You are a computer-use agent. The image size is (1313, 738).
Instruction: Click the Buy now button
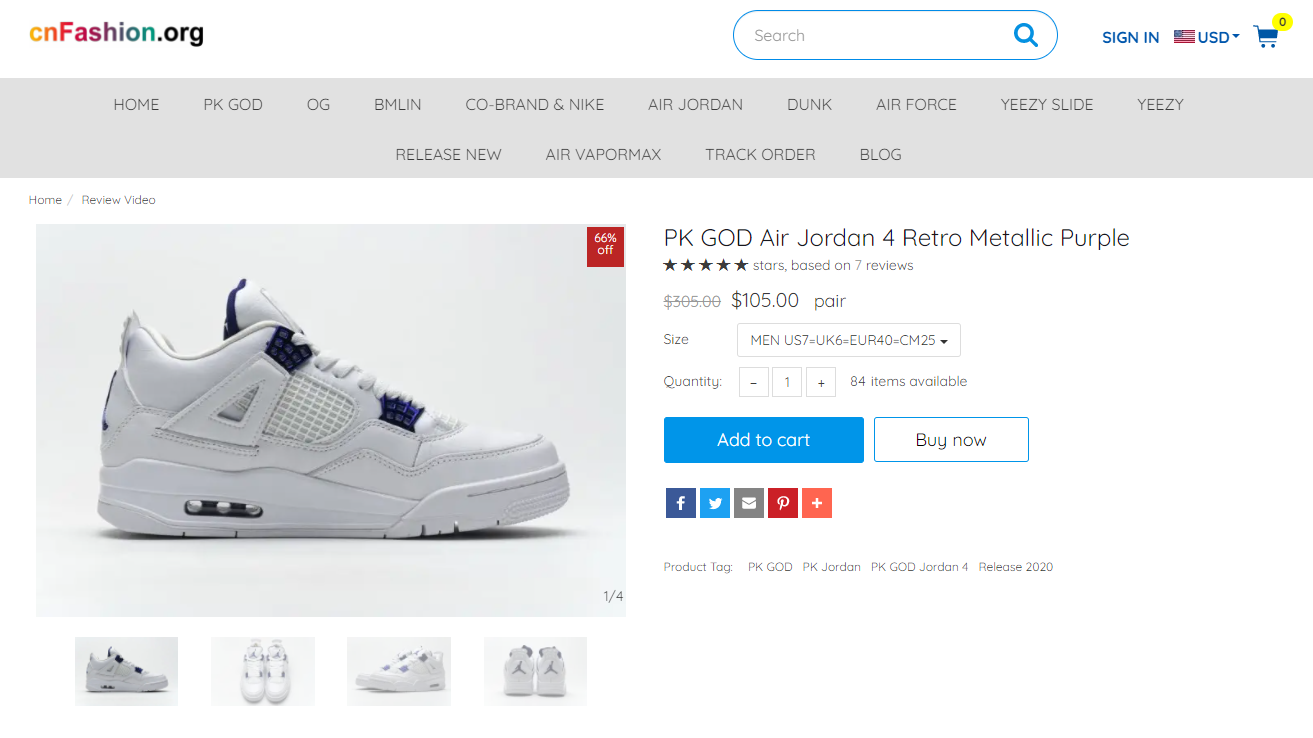[x=951, y=440]
